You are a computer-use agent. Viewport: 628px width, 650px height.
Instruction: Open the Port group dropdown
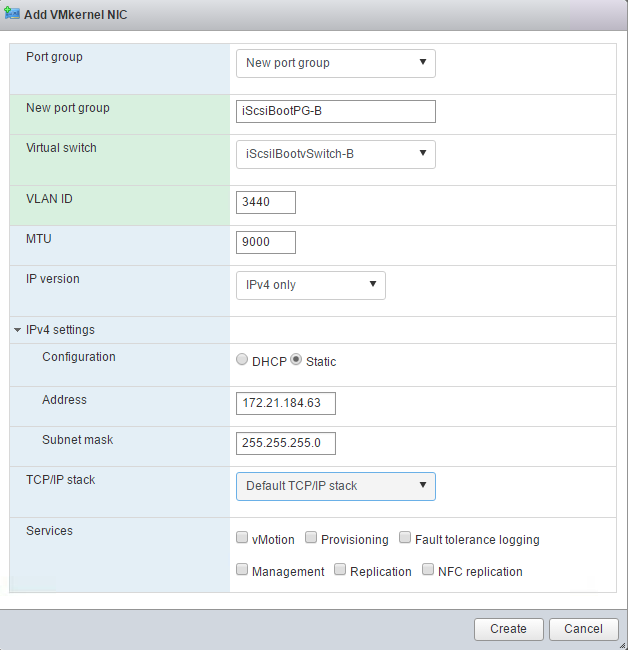pos(336,63)
